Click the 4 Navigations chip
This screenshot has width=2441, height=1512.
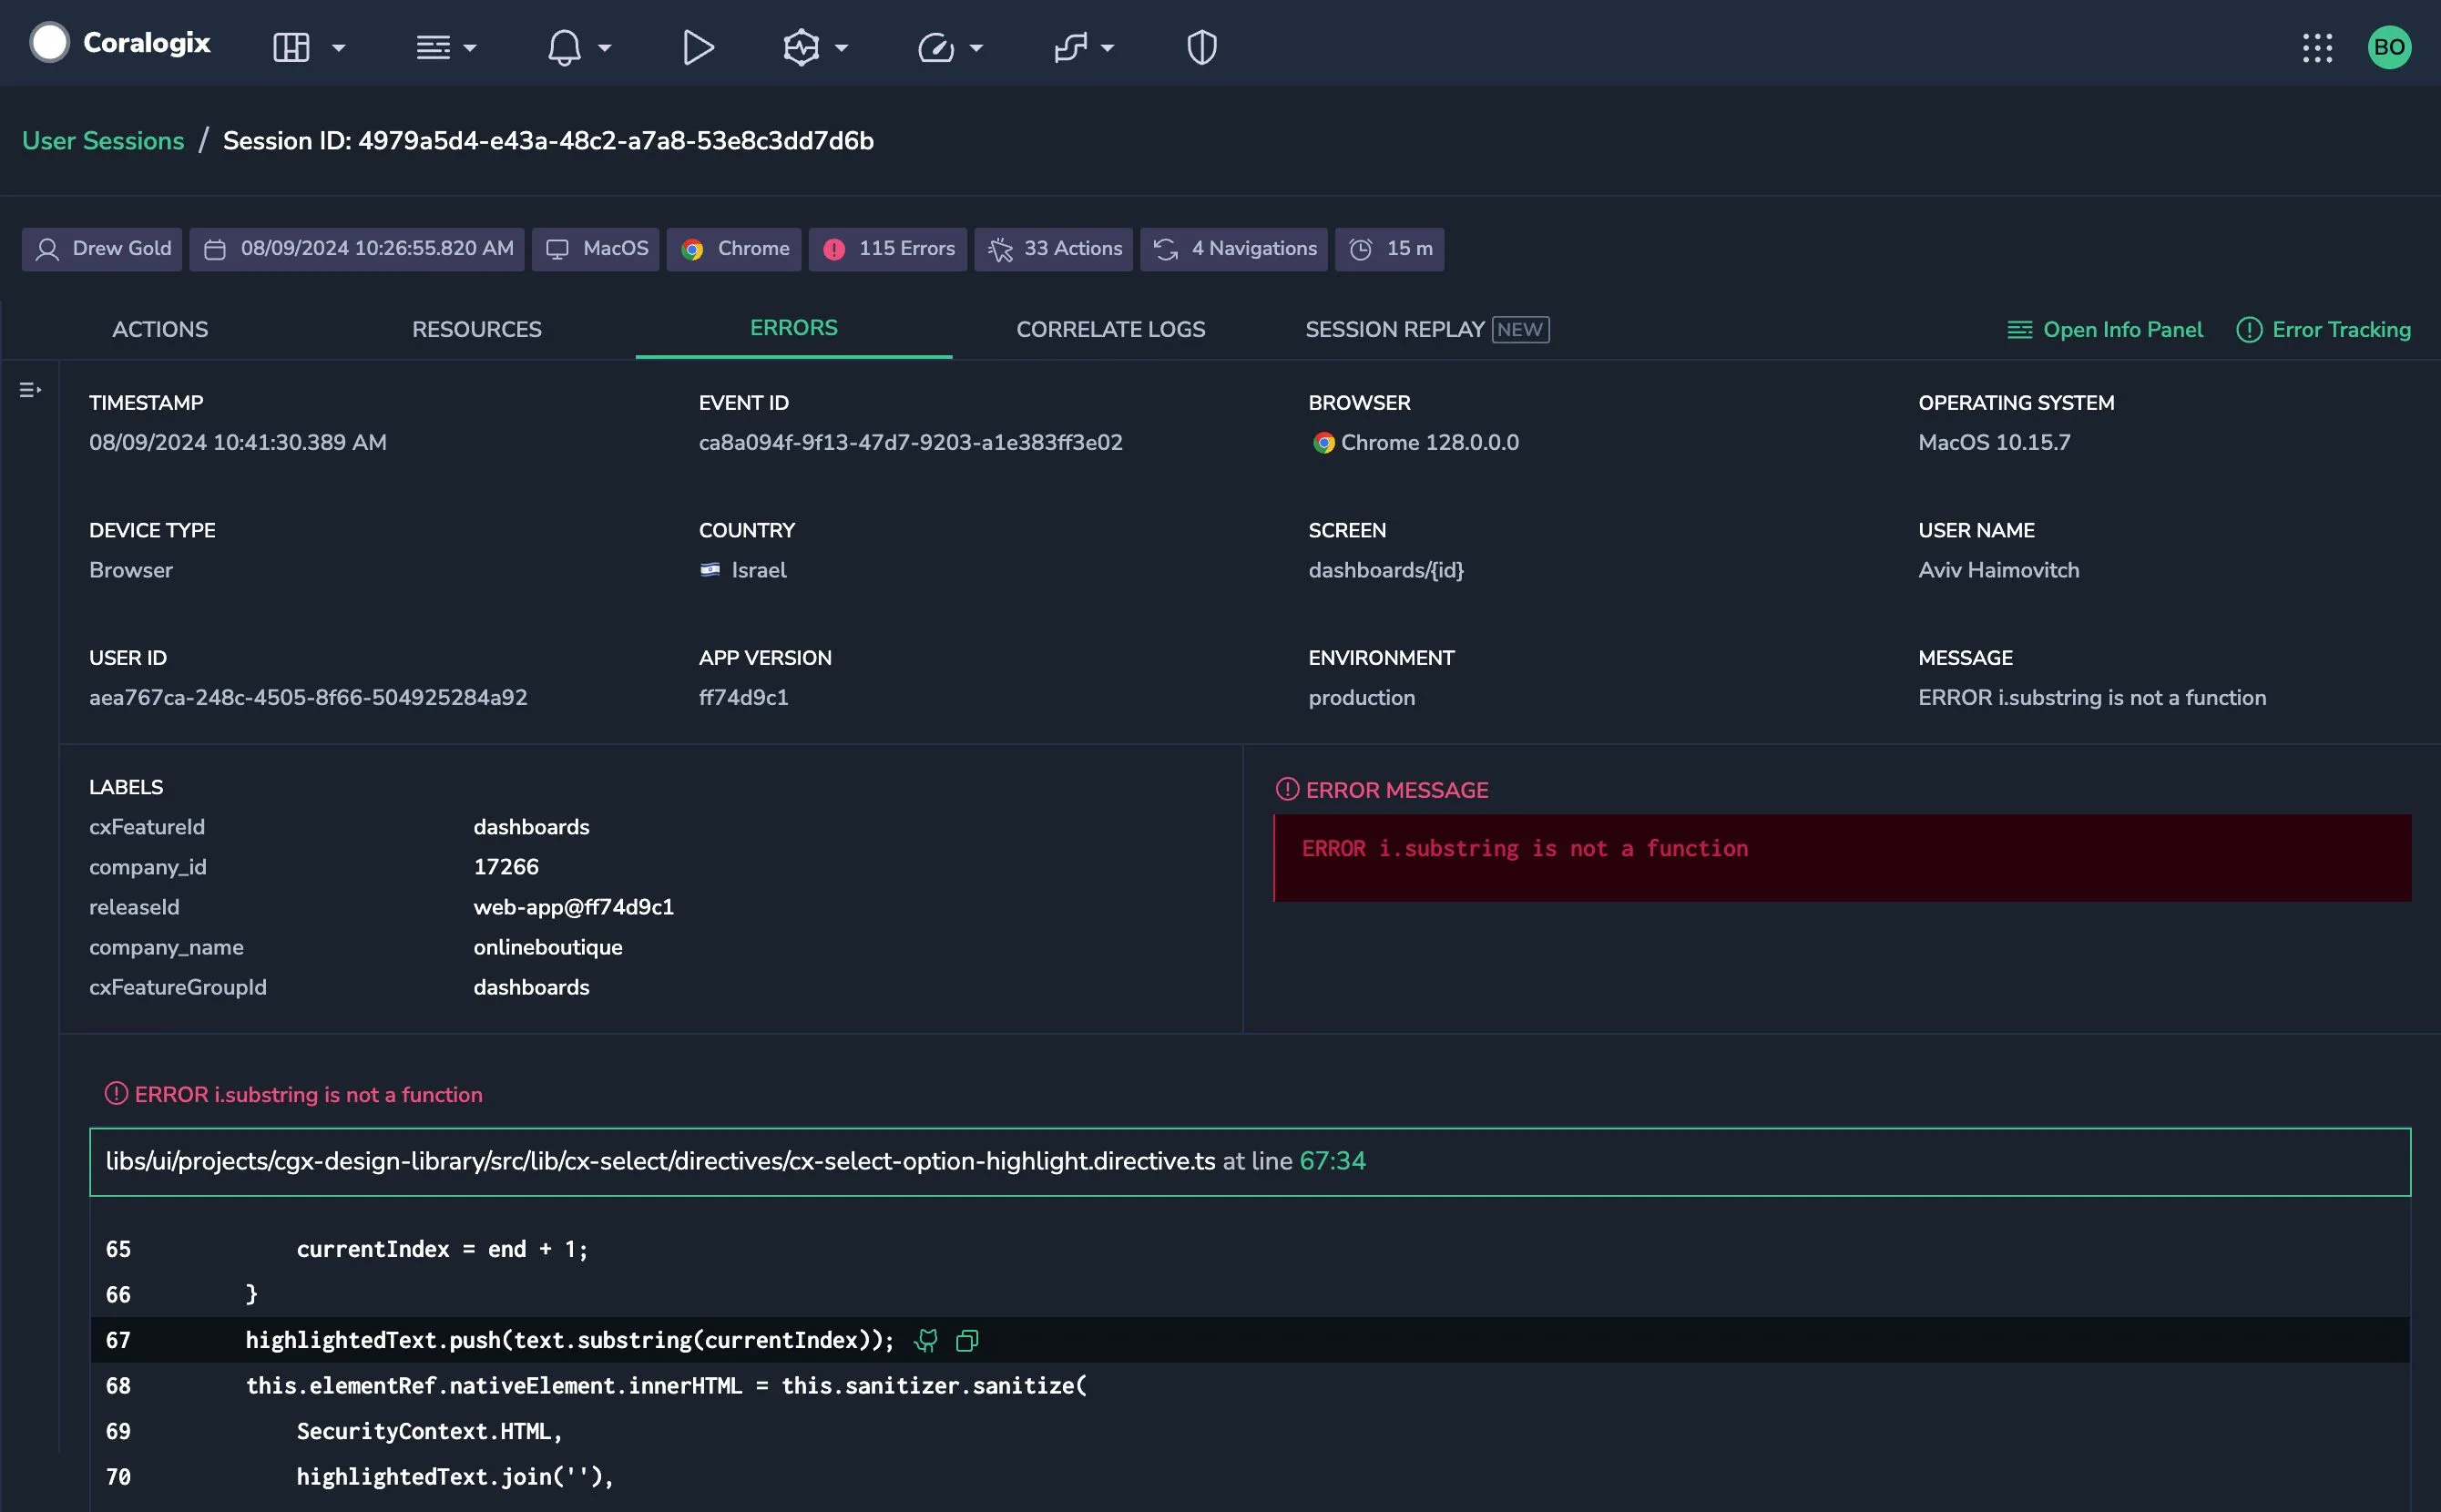(1234, 249)
